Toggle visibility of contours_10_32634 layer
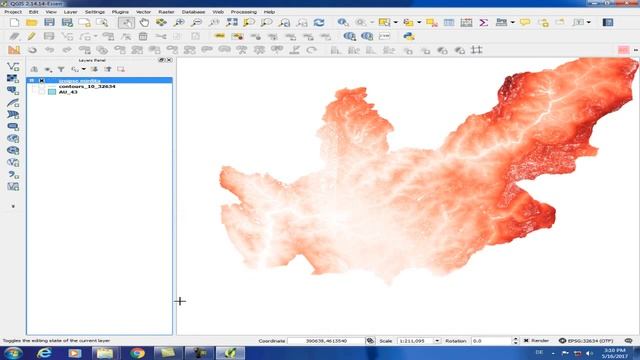 (42, 87)
